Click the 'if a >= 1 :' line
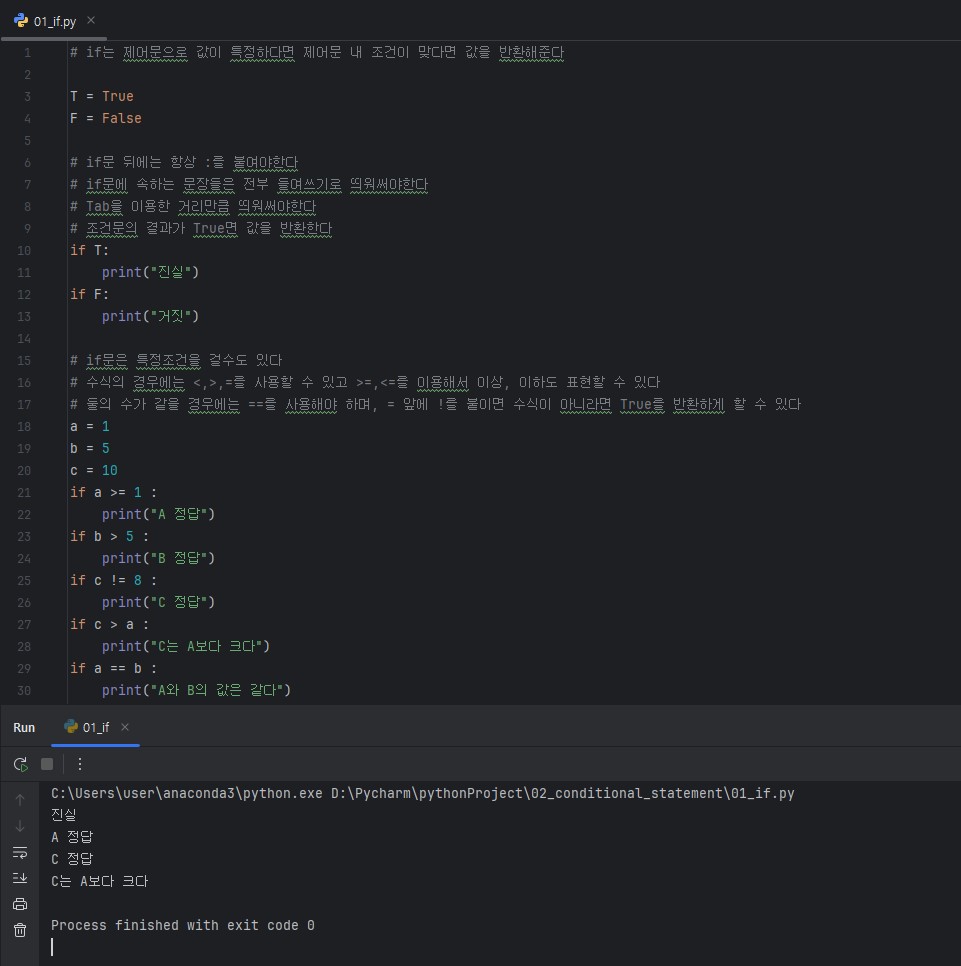This screenshot has width=961, height=966. coord(113,492)
